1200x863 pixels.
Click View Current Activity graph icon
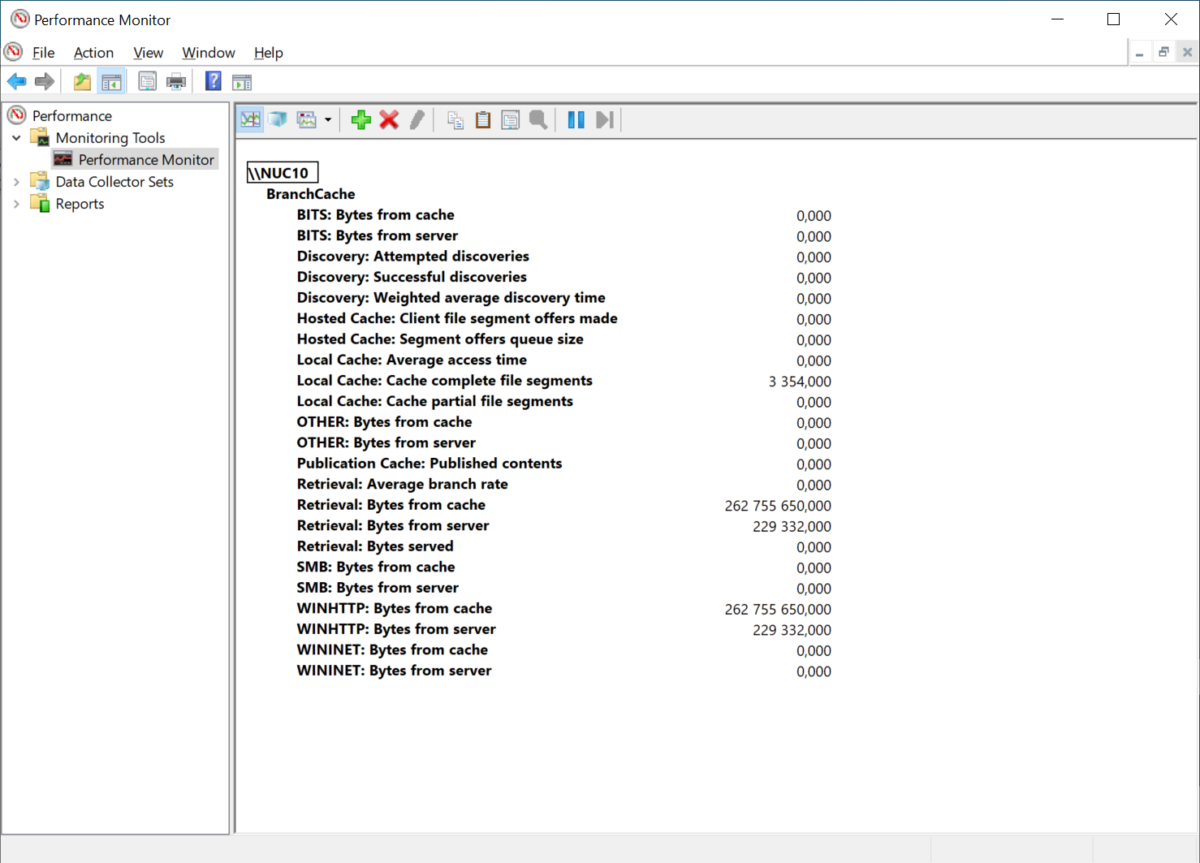coord(250,120)
